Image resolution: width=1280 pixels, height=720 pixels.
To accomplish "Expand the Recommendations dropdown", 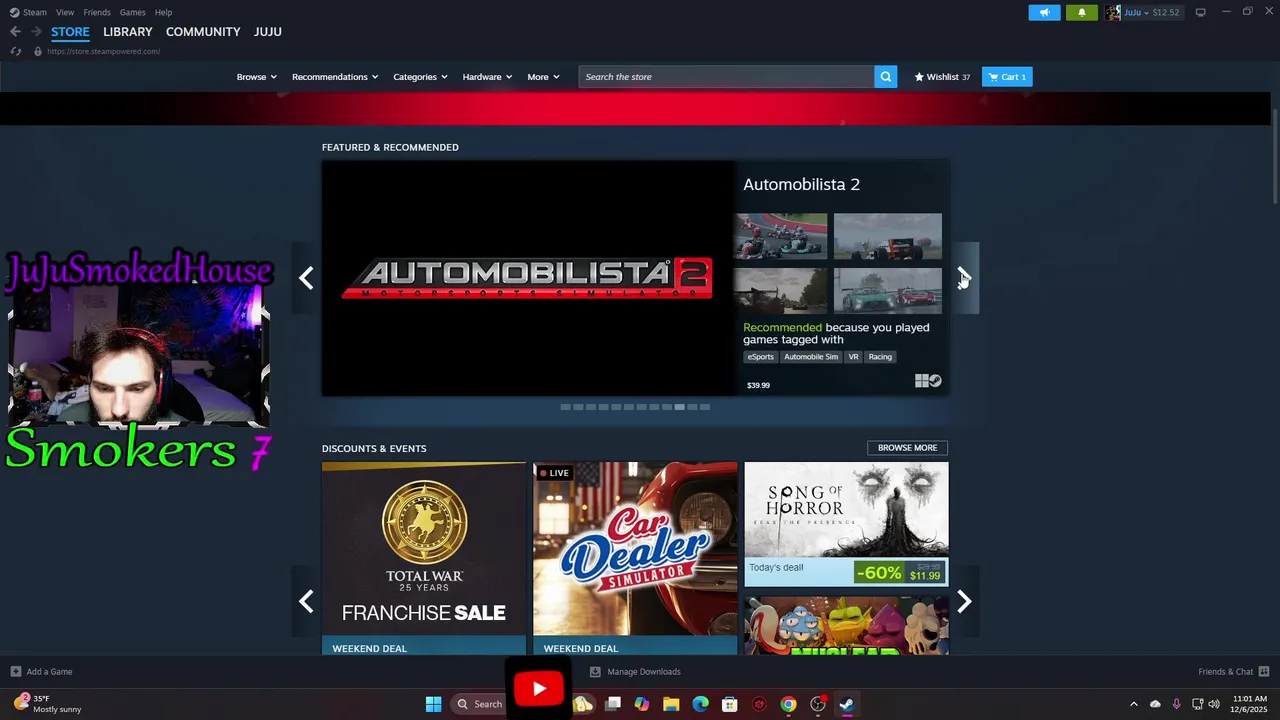I will 335,77.
